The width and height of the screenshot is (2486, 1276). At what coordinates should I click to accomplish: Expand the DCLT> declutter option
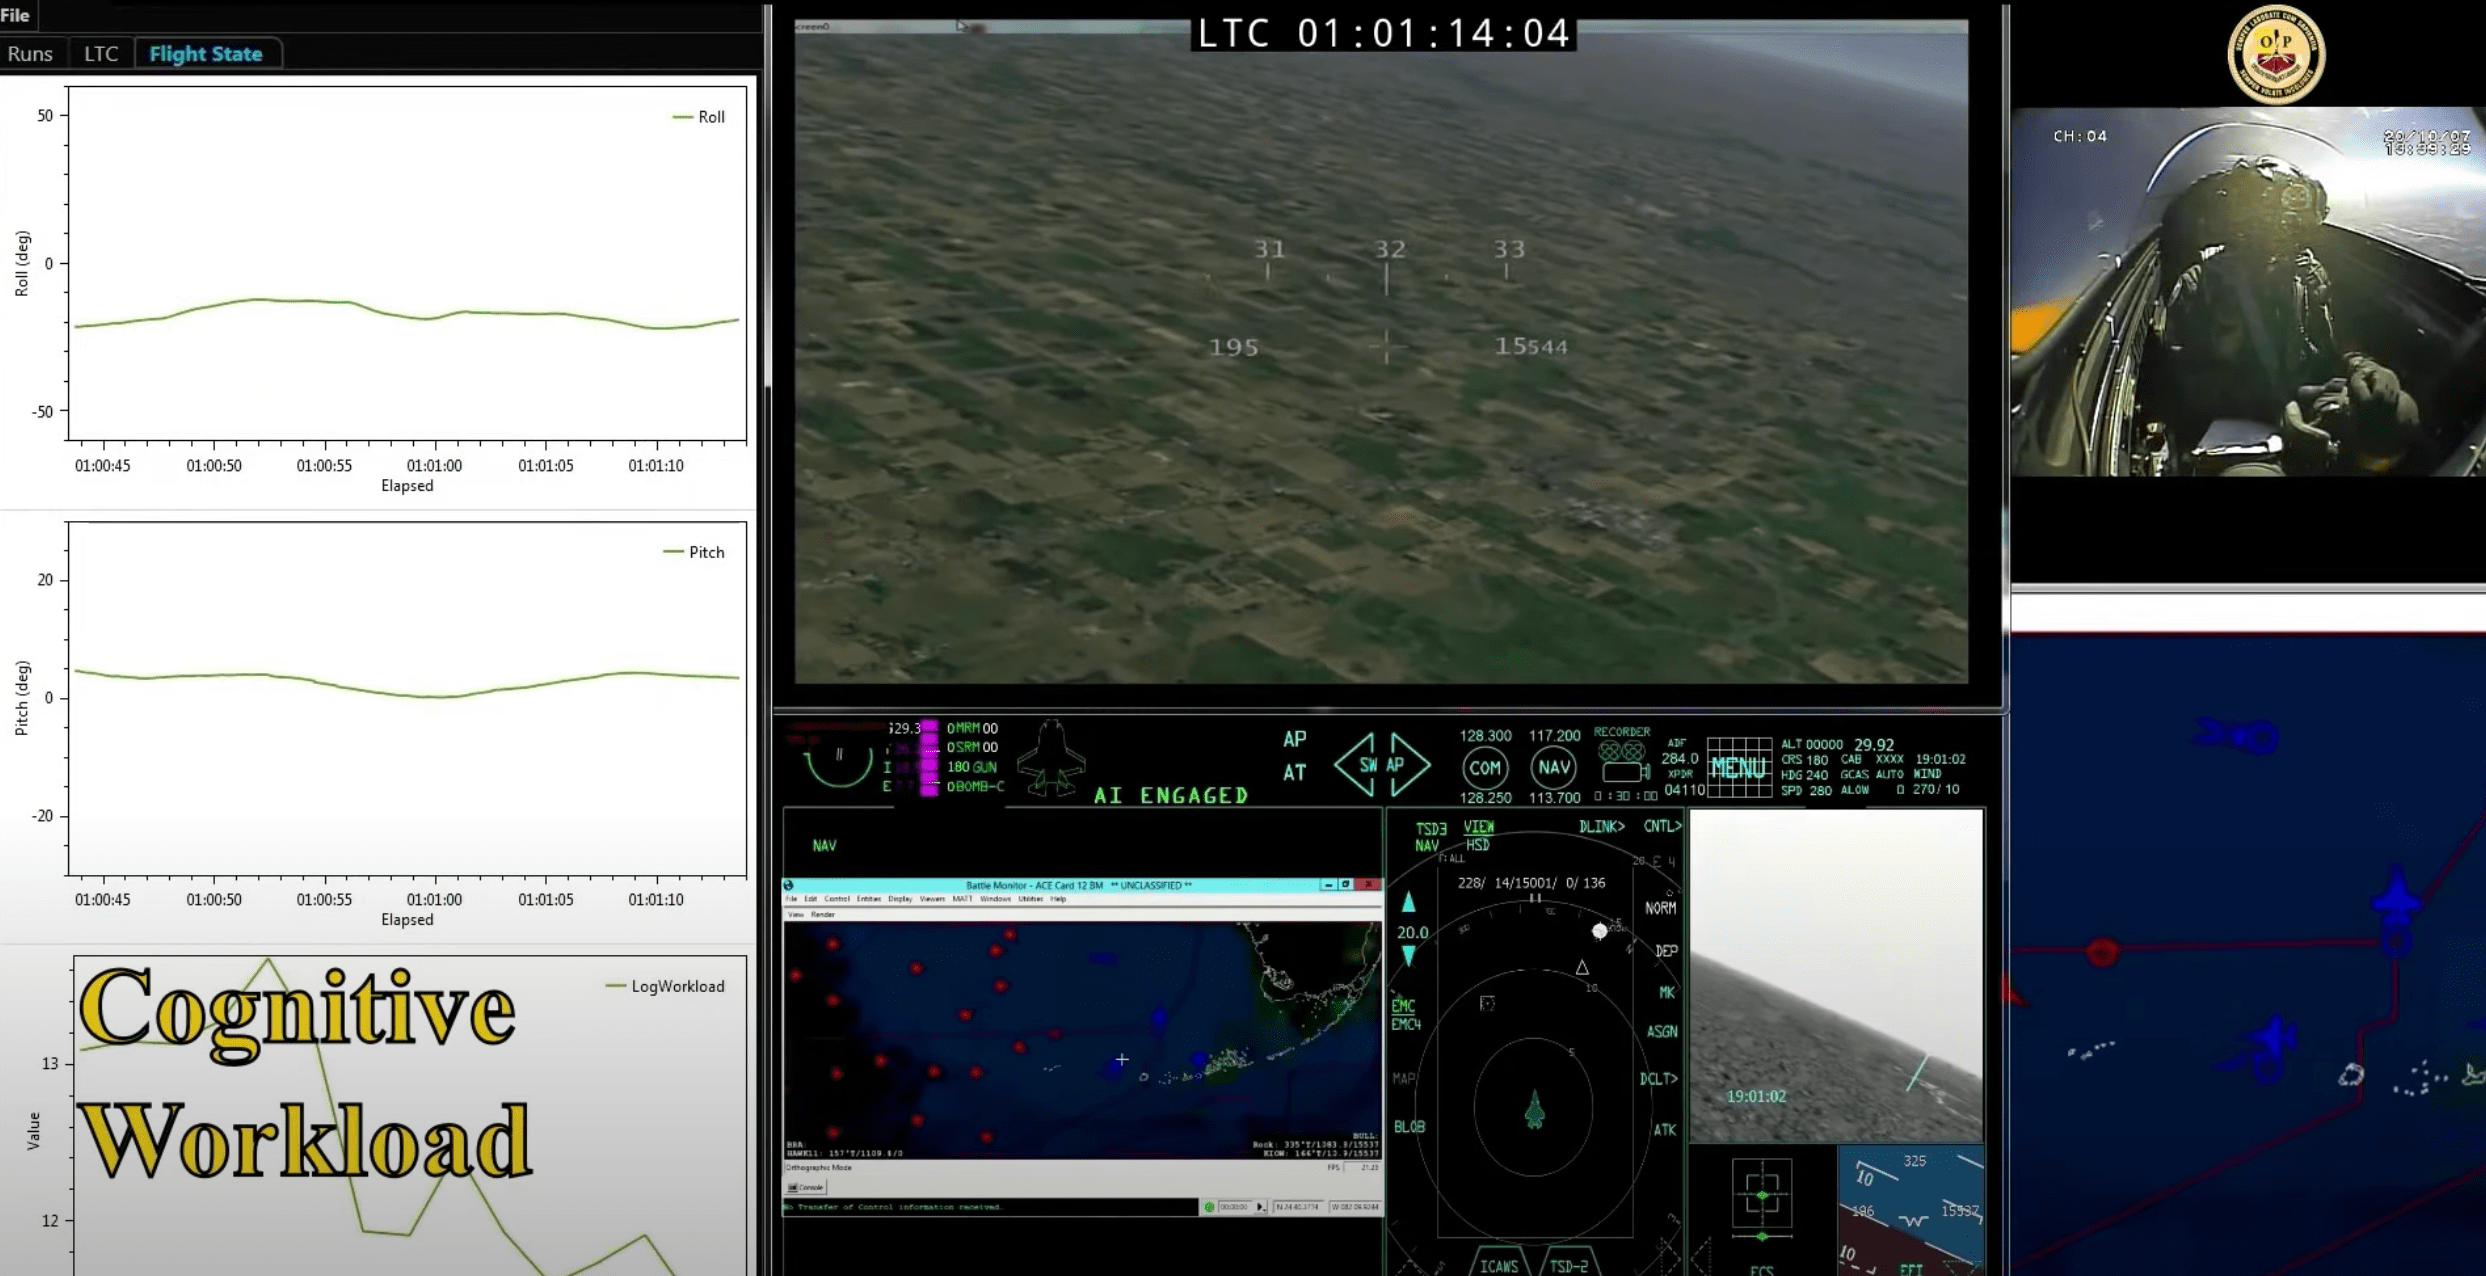(x=1658, y=1079)
